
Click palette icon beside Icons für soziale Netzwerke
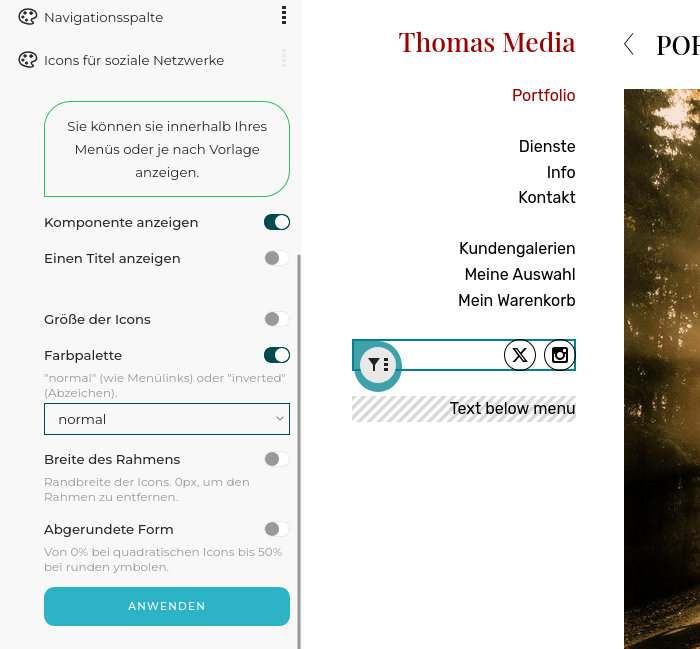point(28,60)
